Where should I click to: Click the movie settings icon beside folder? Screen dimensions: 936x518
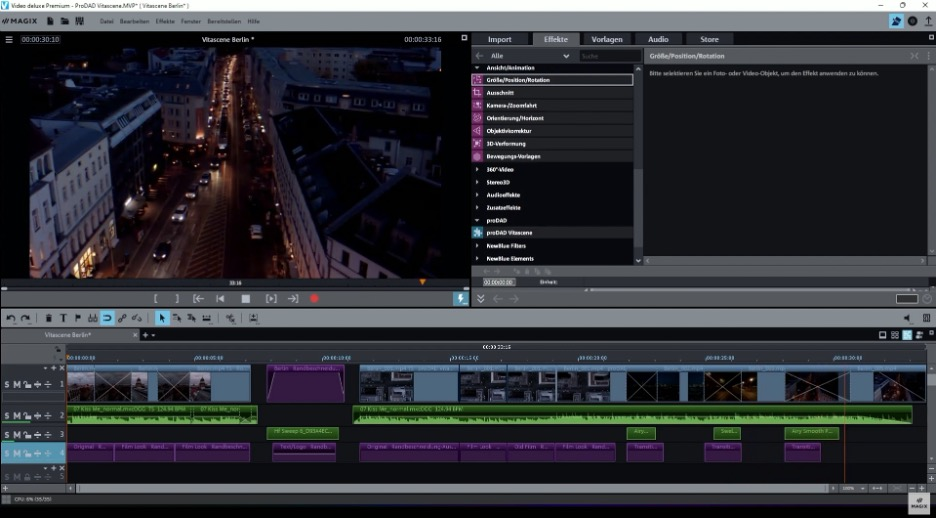(x=79, y=21)
